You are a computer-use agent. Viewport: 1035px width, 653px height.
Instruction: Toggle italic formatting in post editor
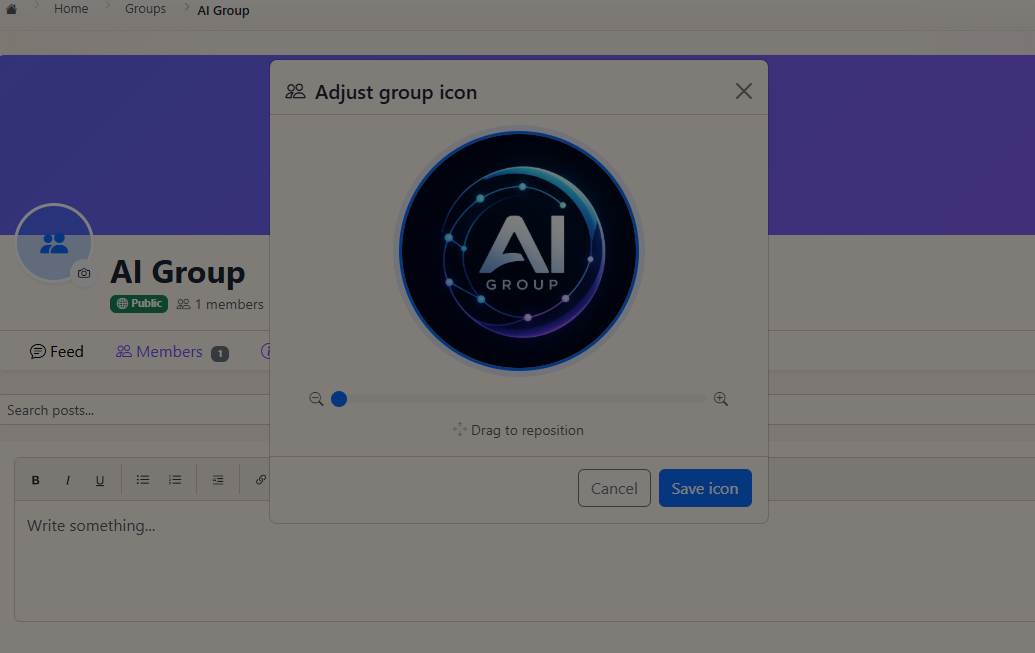coord(68,480)
